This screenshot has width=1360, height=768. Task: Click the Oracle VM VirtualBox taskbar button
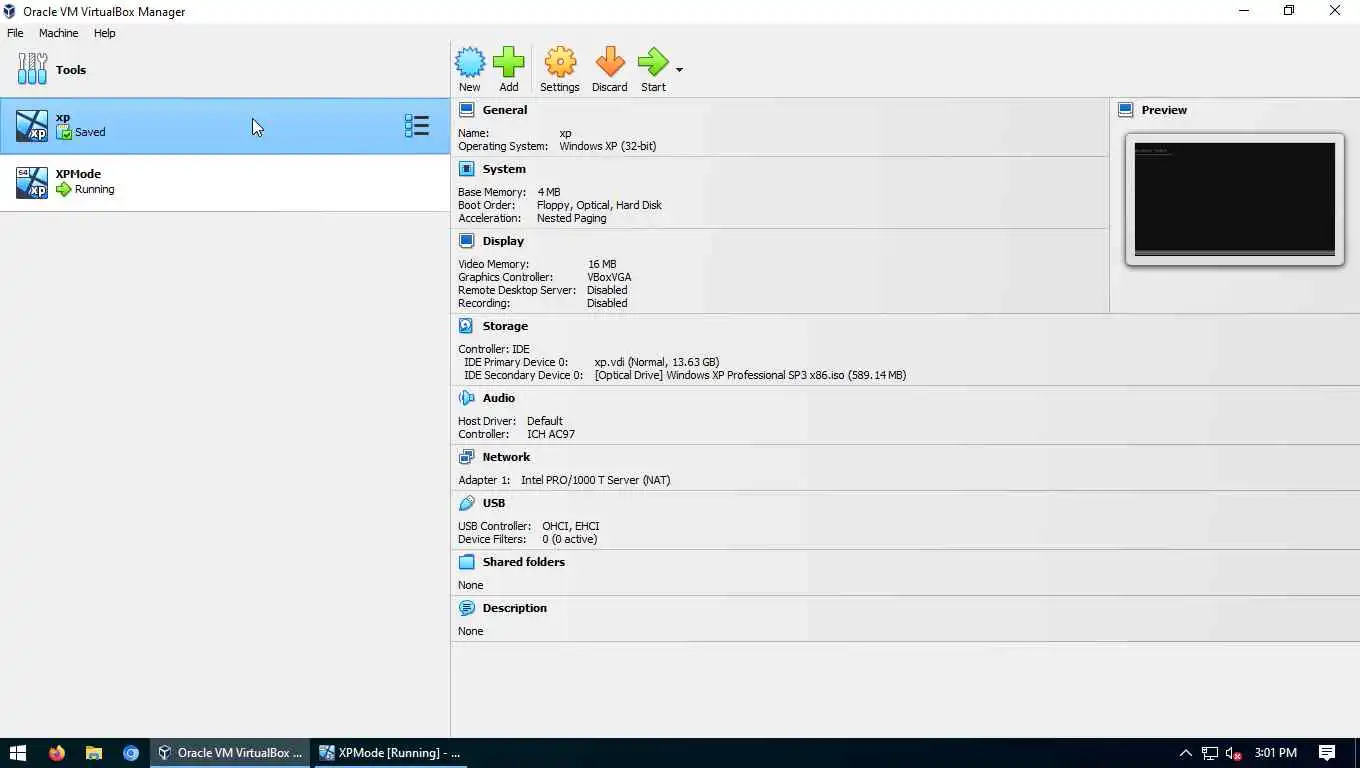pyautogui.click(x=231, y=753)
